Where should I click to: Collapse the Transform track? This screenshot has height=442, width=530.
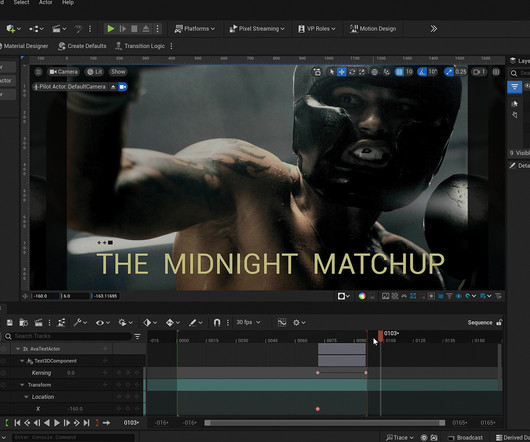click(22, 385)
